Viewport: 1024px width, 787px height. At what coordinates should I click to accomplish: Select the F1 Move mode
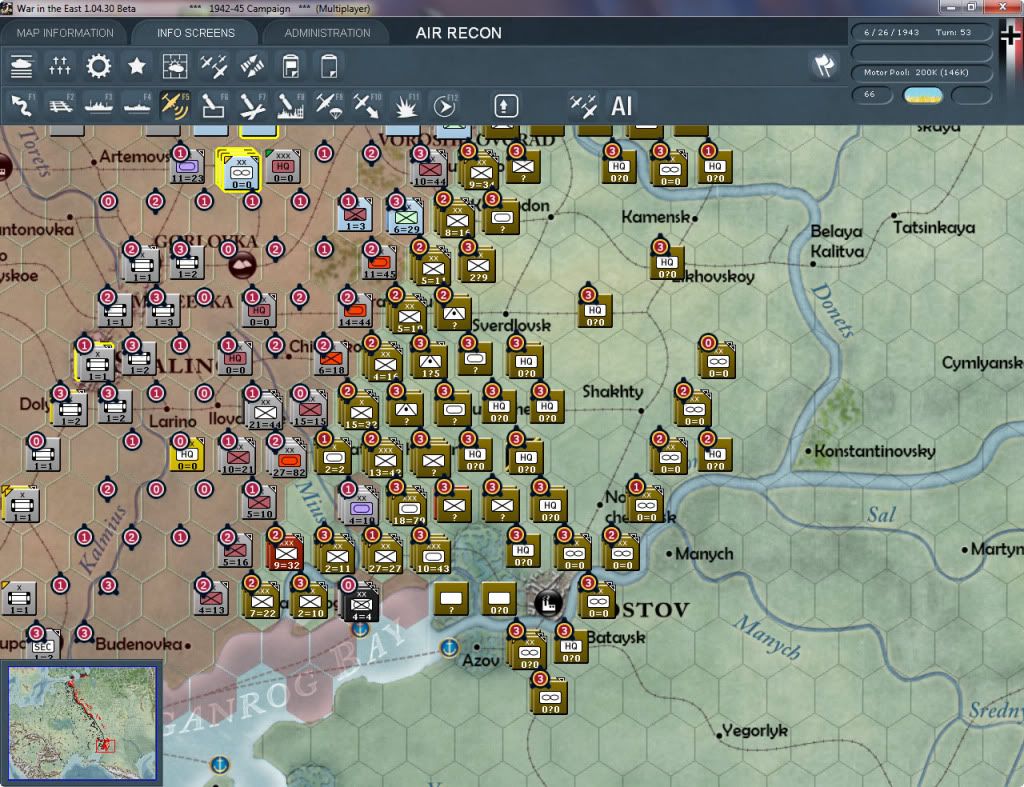pos(22,106)
